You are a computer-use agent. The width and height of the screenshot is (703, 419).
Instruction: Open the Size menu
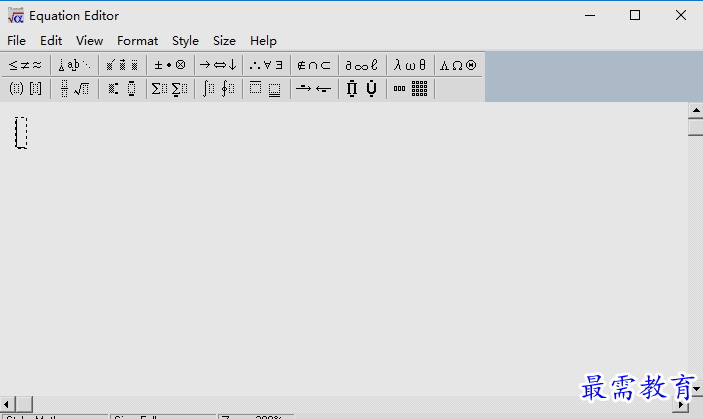tap(225, 41)
